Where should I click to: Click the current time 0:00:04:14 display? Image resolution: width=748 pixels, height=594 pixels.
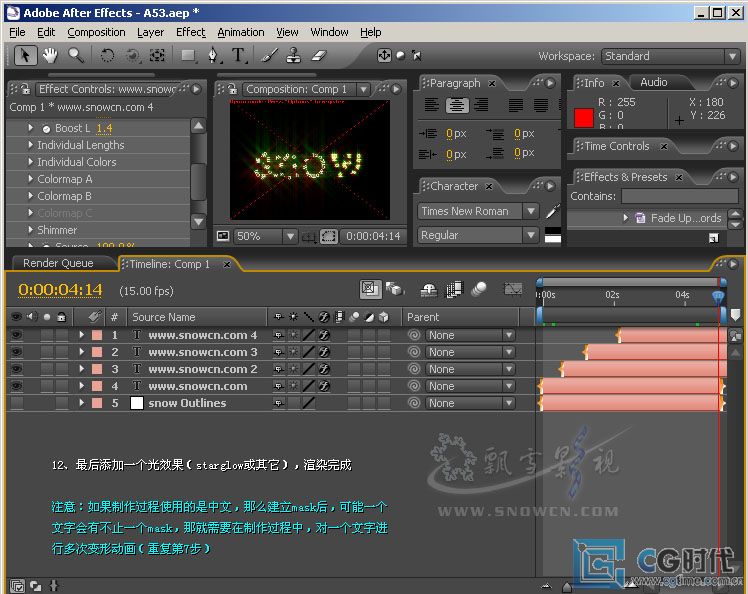(60, 290)
